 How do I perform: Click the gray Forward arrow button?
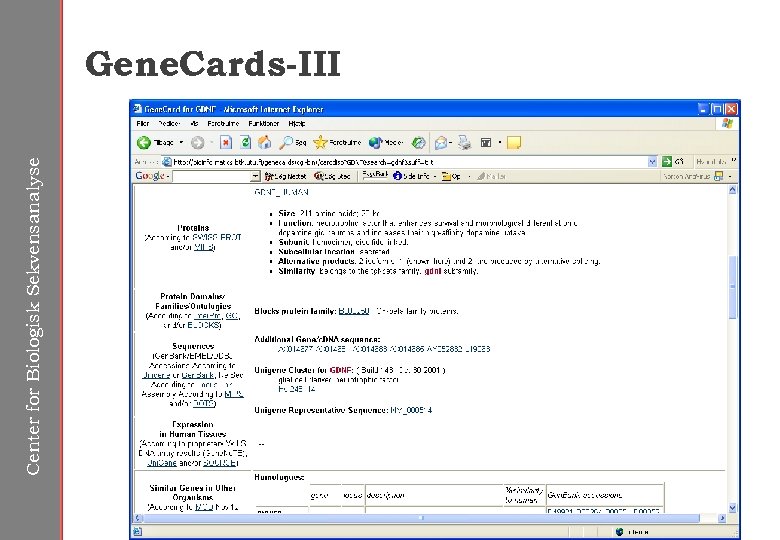click(197, 143)
